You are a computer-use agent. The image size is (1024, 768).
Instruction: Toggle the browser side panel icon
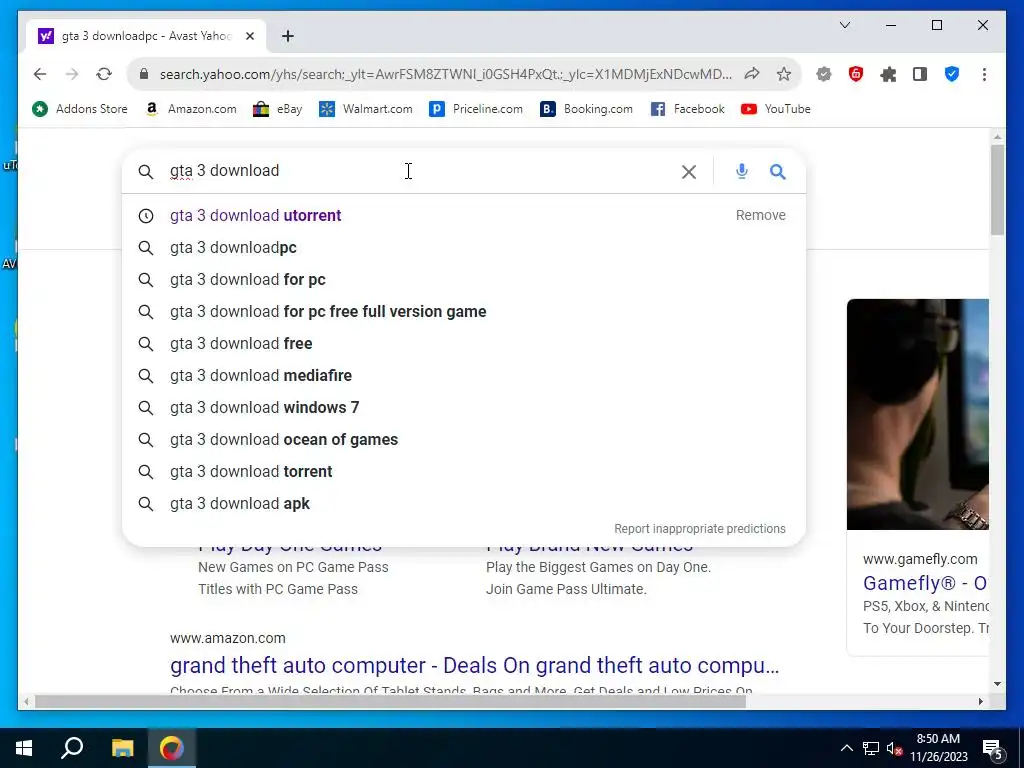920,74
